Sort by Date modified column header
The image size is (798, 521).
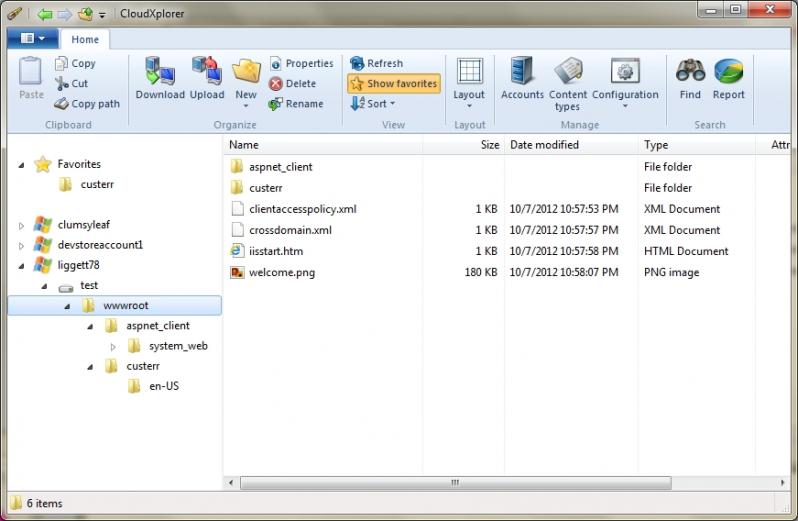pos(571,145)
